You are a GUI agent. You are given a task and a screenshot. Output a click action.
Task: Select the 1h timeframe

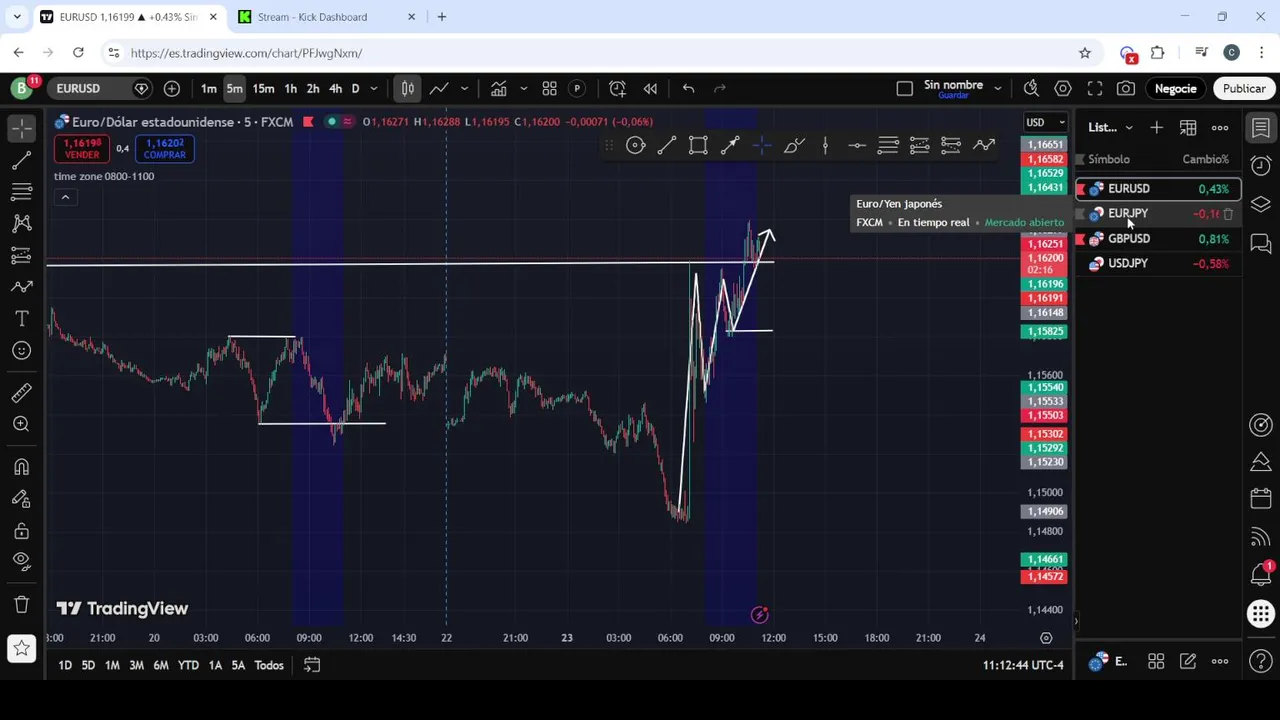pos(290,88)
